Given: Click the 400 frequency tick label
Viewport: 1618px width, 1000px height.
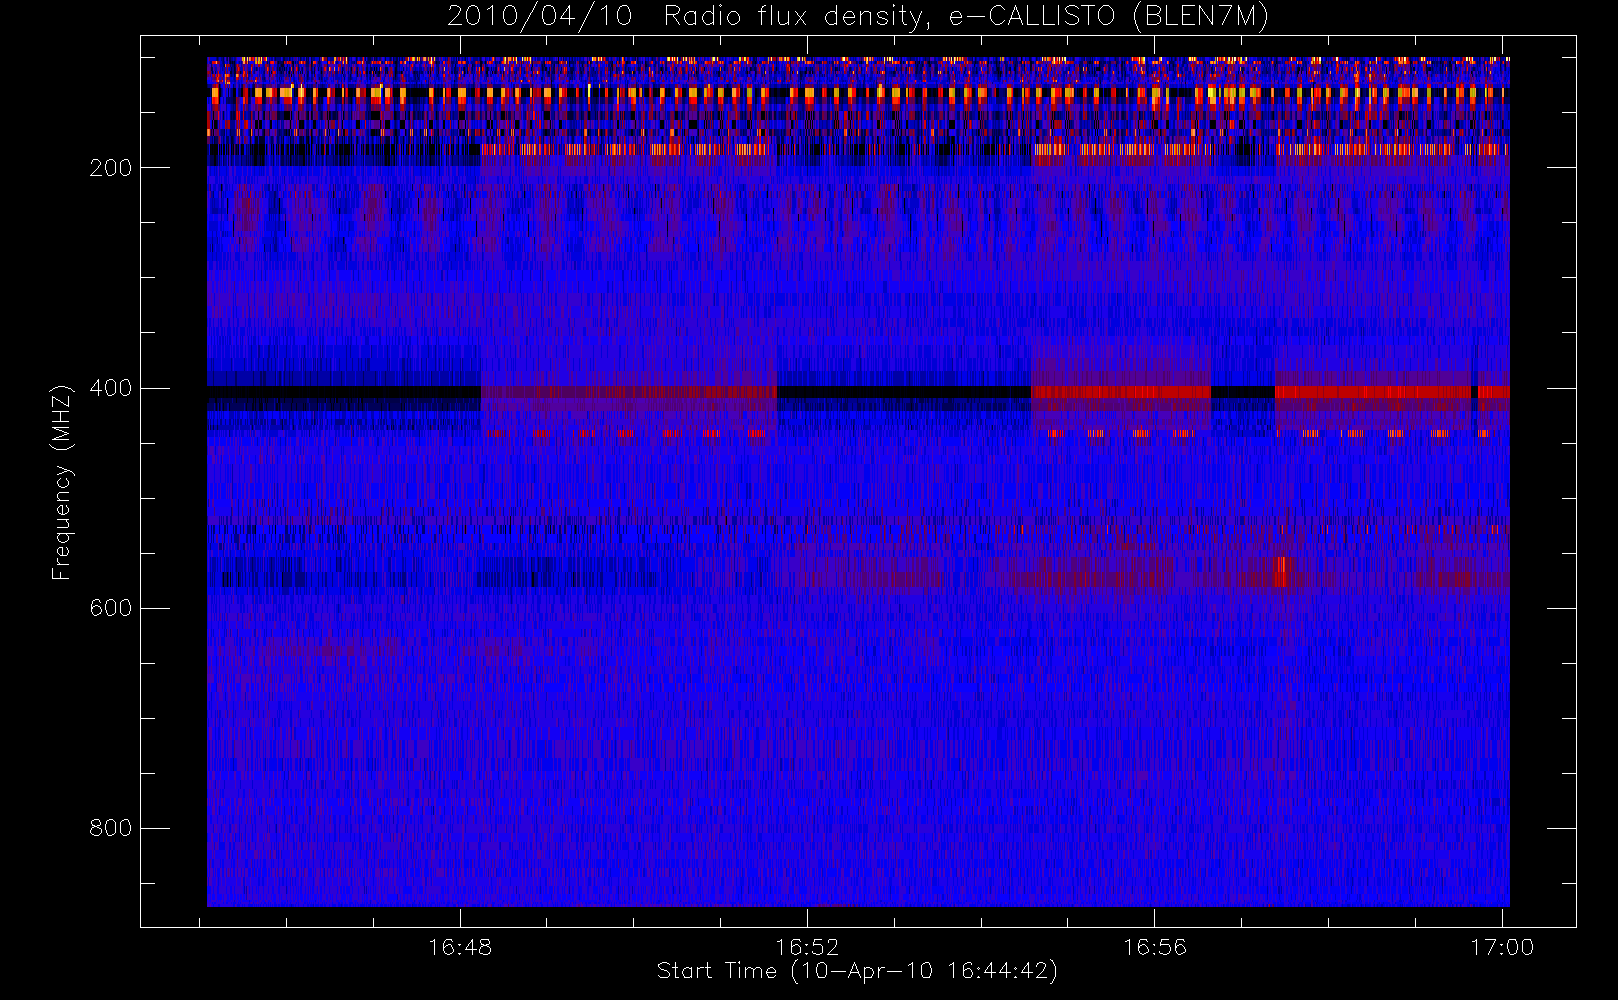Looking at the screenshot, I should click(111, 388).
